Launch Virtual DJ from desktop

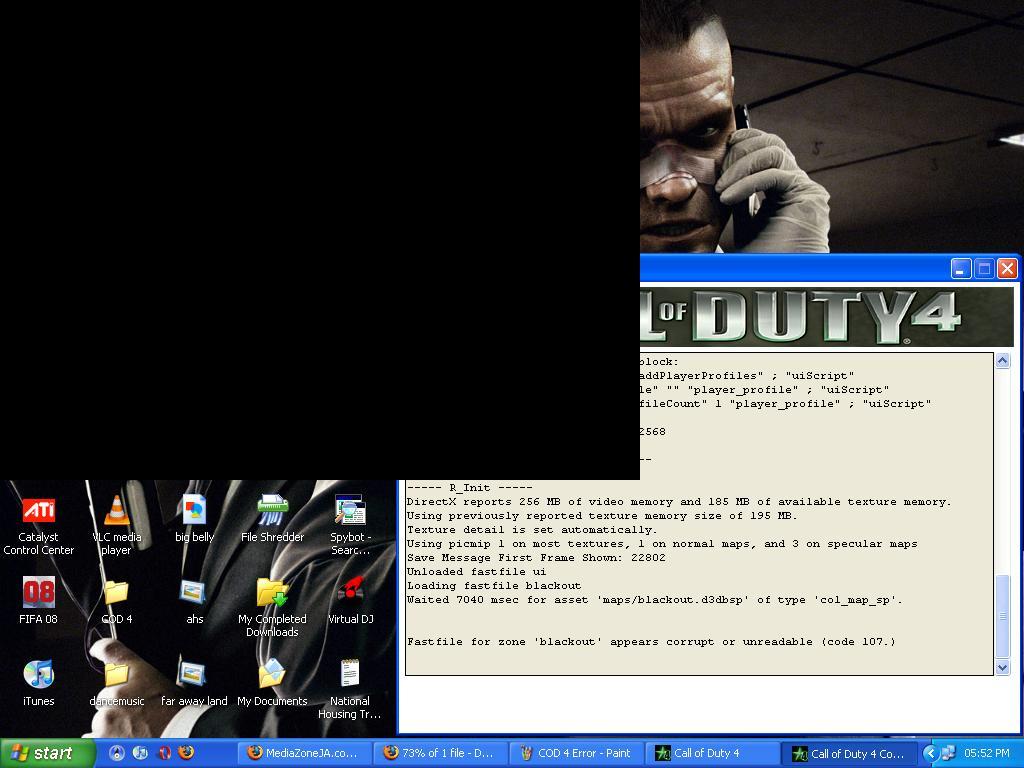click(350, 594)
